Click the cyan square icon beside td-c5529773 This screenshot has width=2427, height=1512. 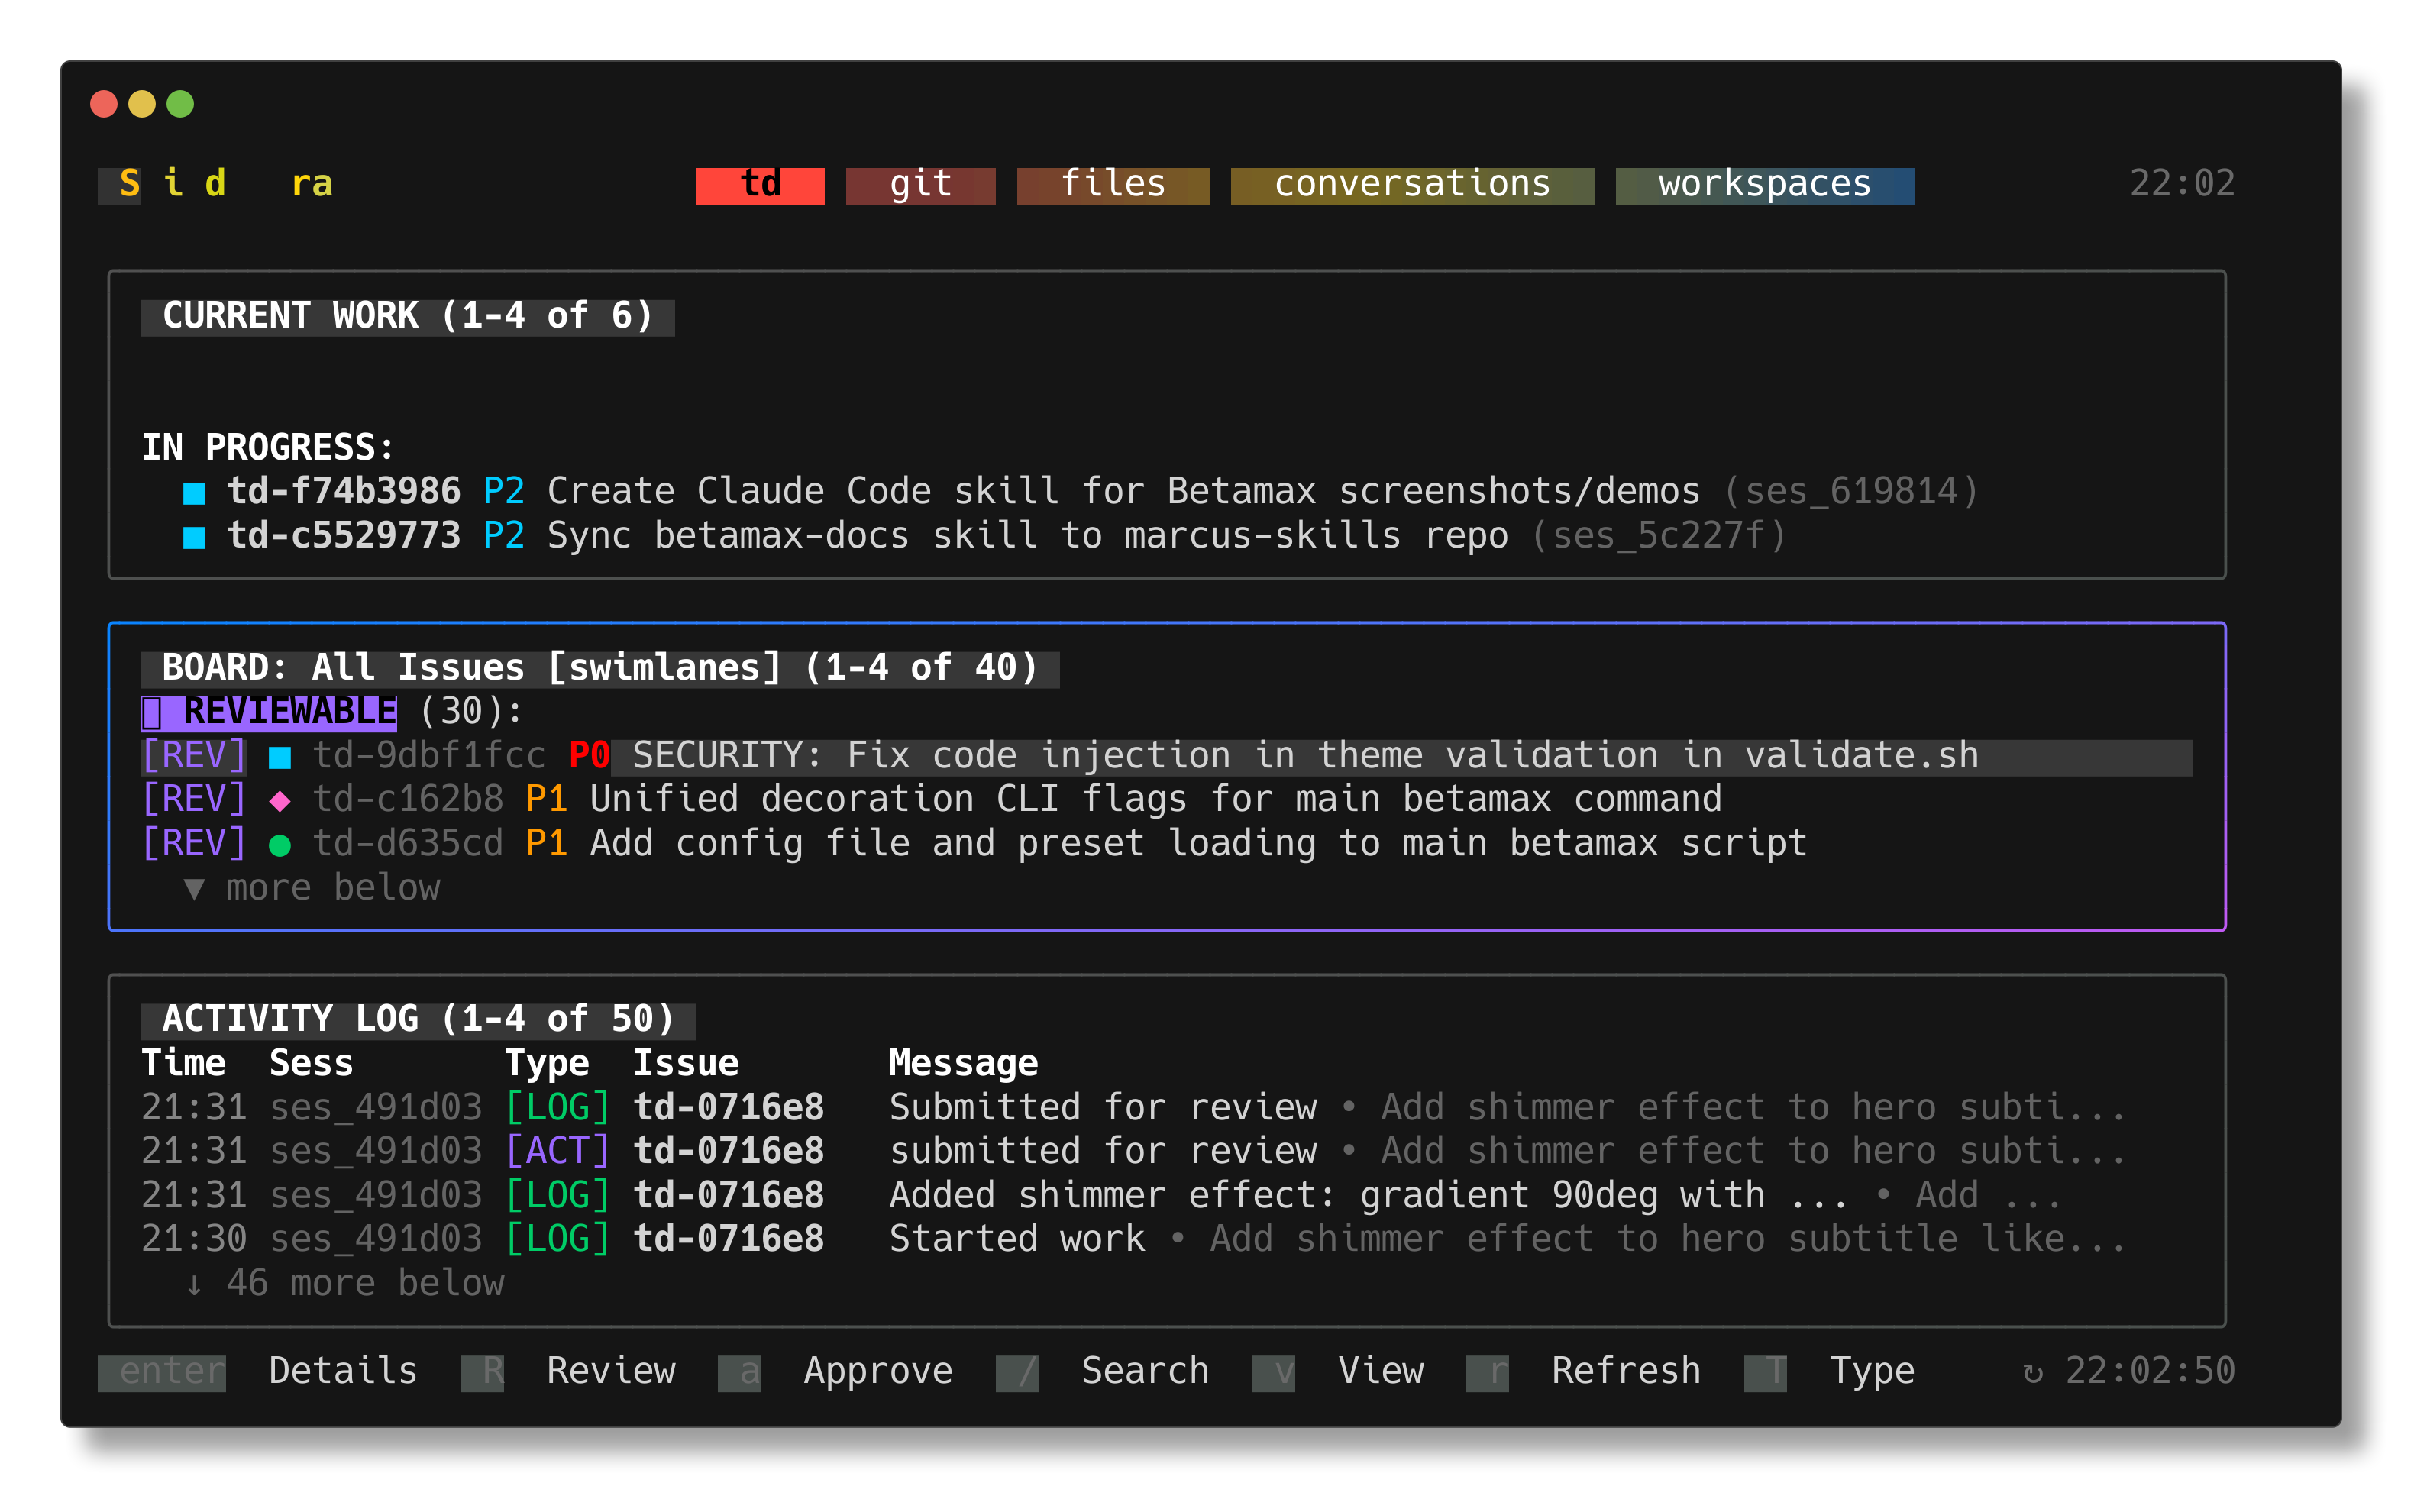tap(194, 537)
